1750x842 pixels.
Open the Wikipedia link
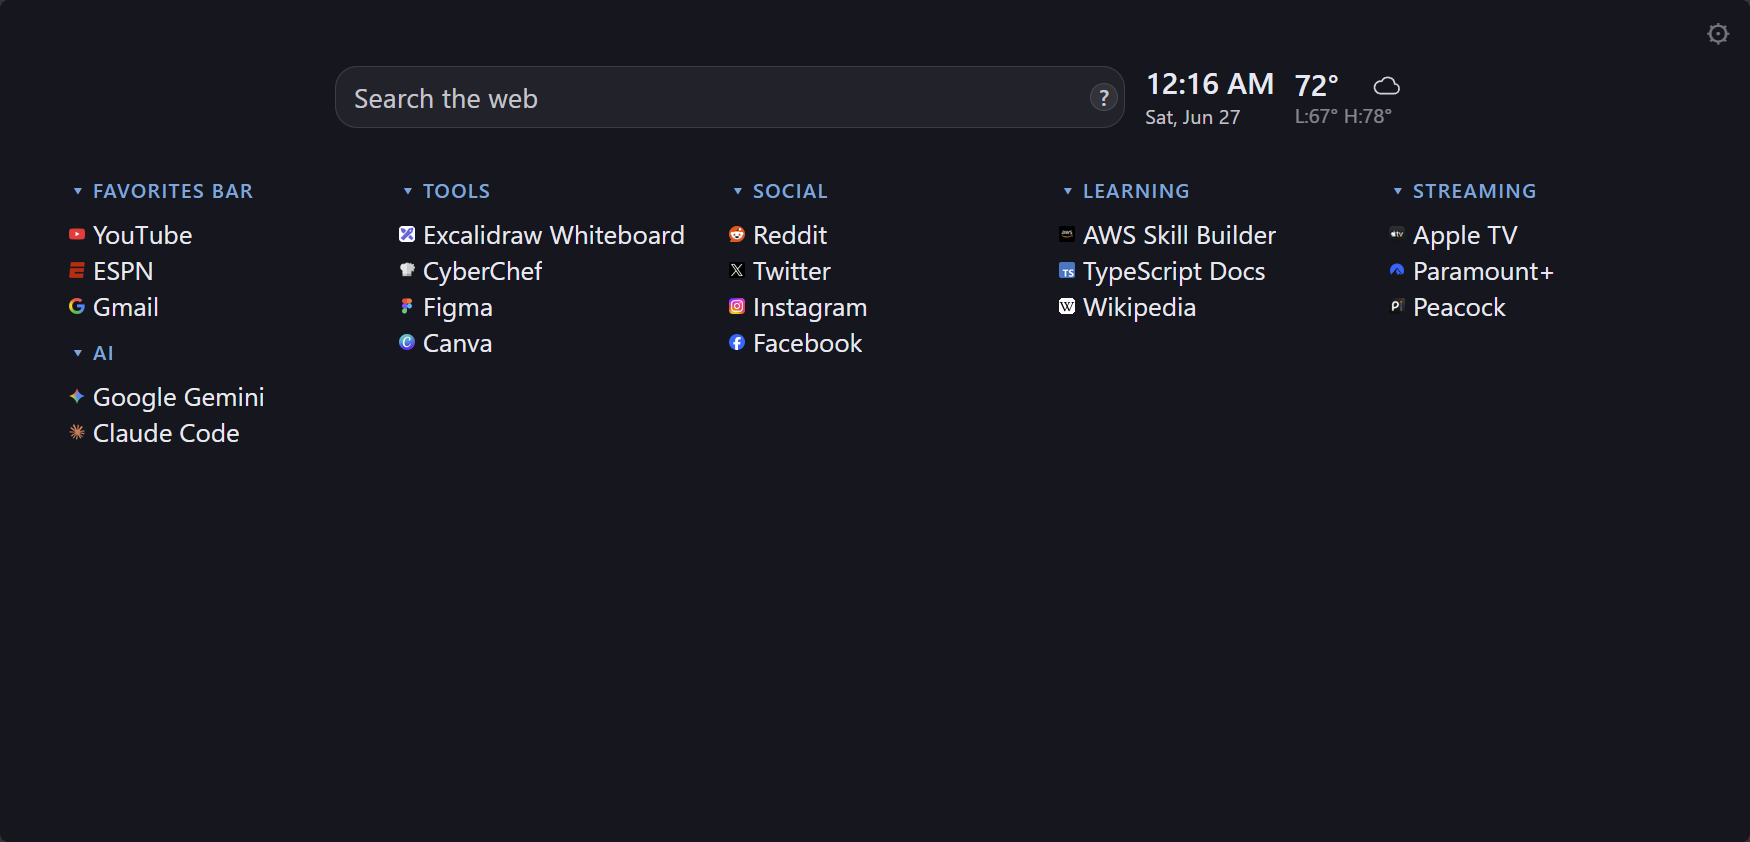(x=1140, y=307)
